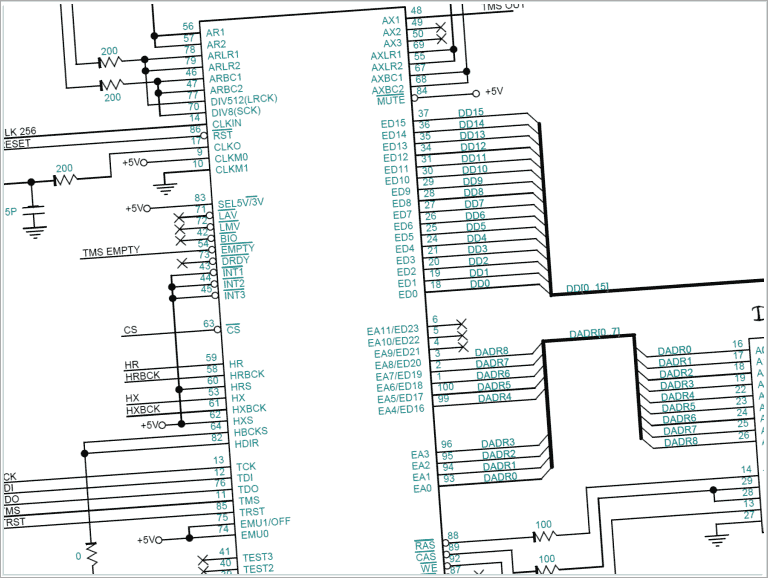
Task: Select the AXBC1 pin label
Action: (387, 78)
